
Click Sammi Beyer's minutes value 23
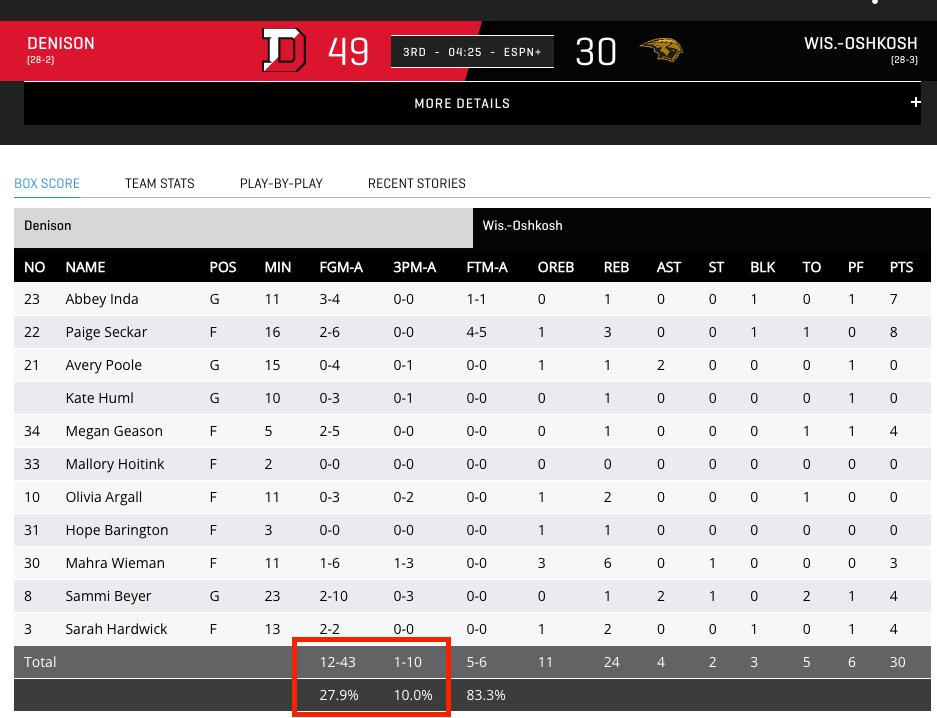coord(272,596)
